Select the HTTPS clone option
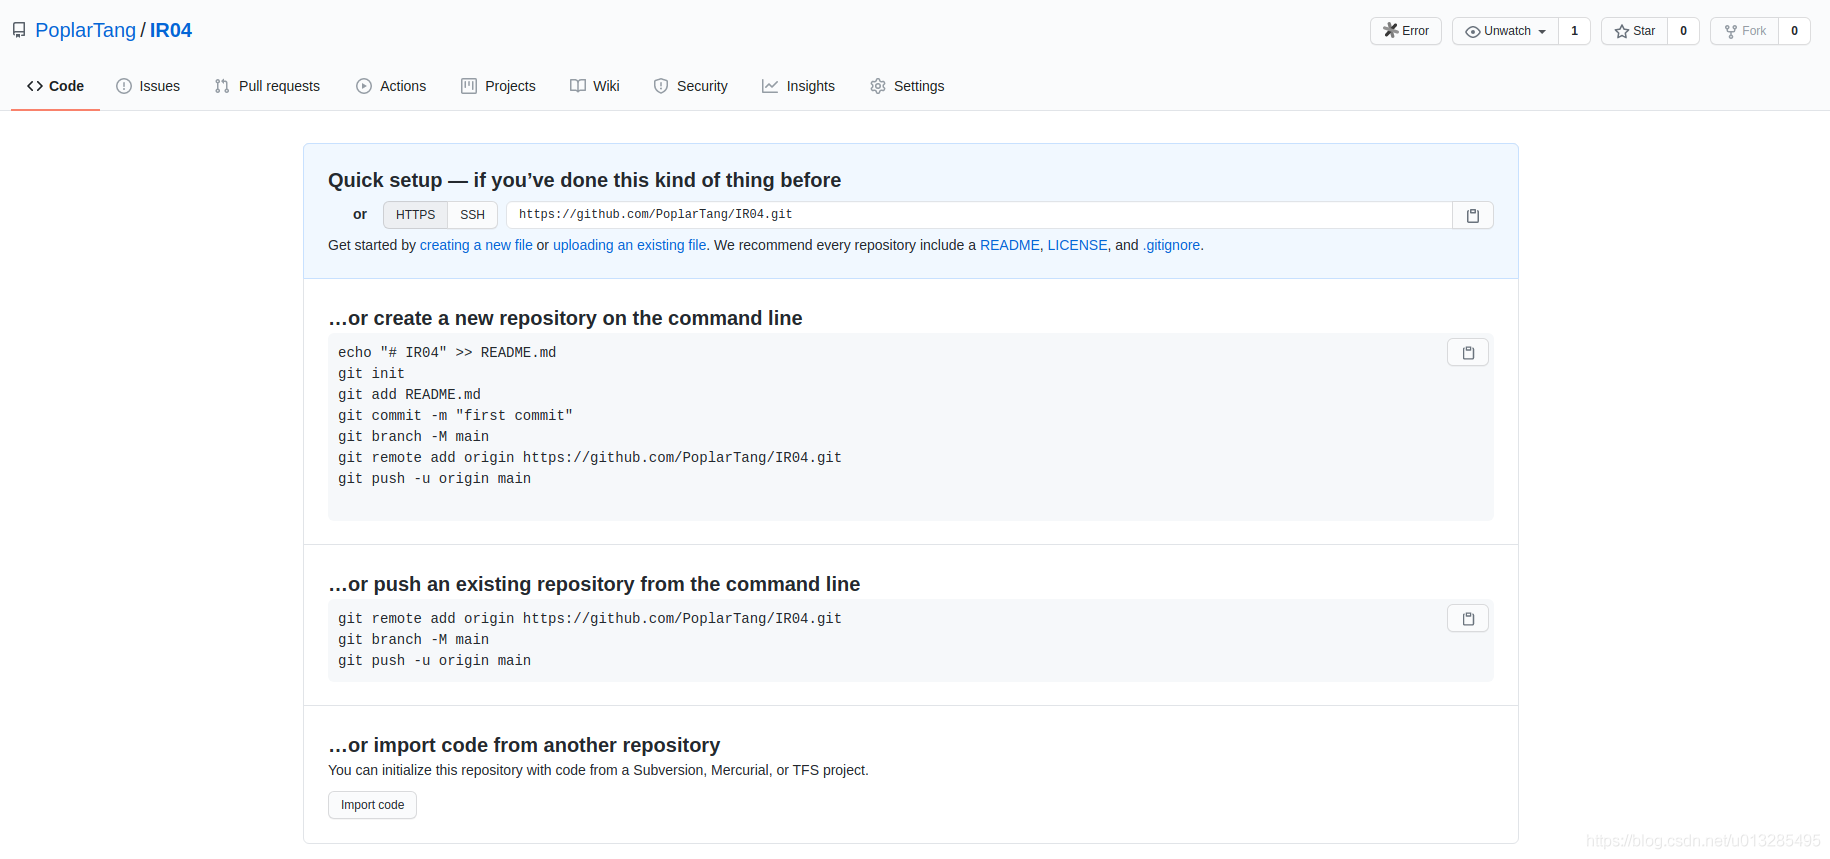 coord(415,215)
